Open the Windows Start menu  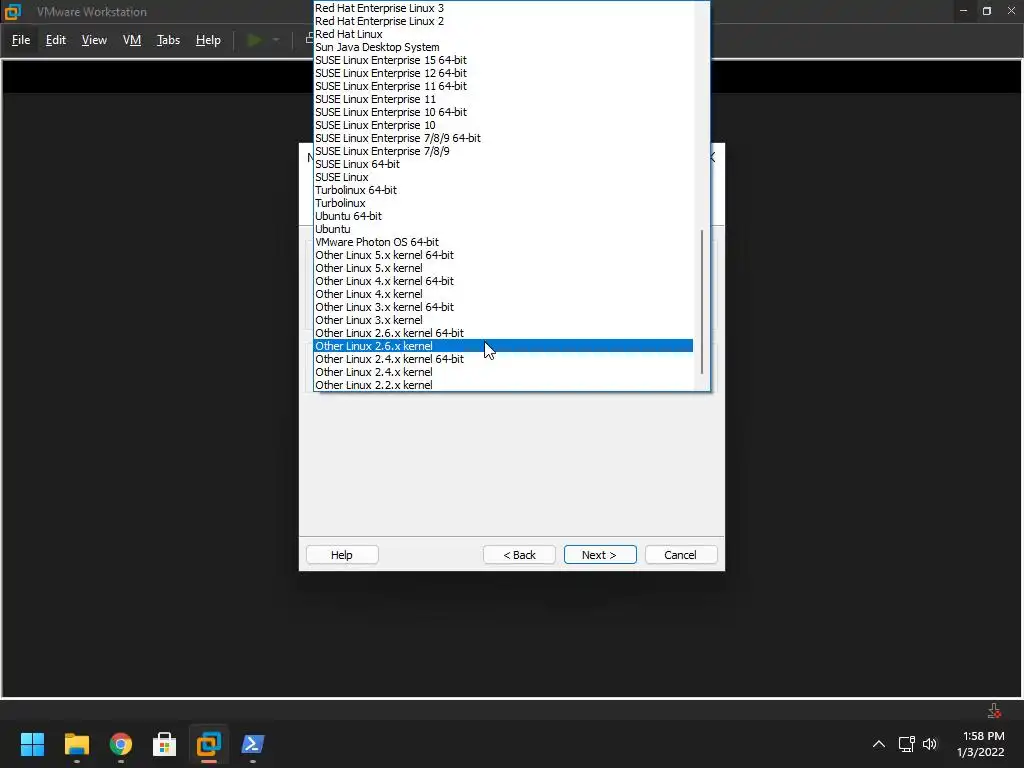click(32, 744)
